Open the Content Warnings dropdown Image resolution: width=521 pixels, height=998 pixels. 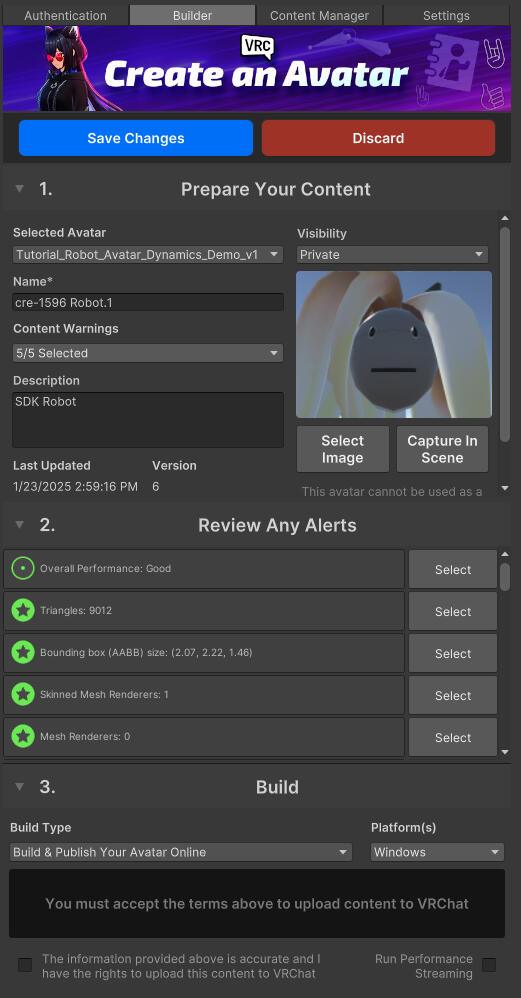click(x=148, y=353)
